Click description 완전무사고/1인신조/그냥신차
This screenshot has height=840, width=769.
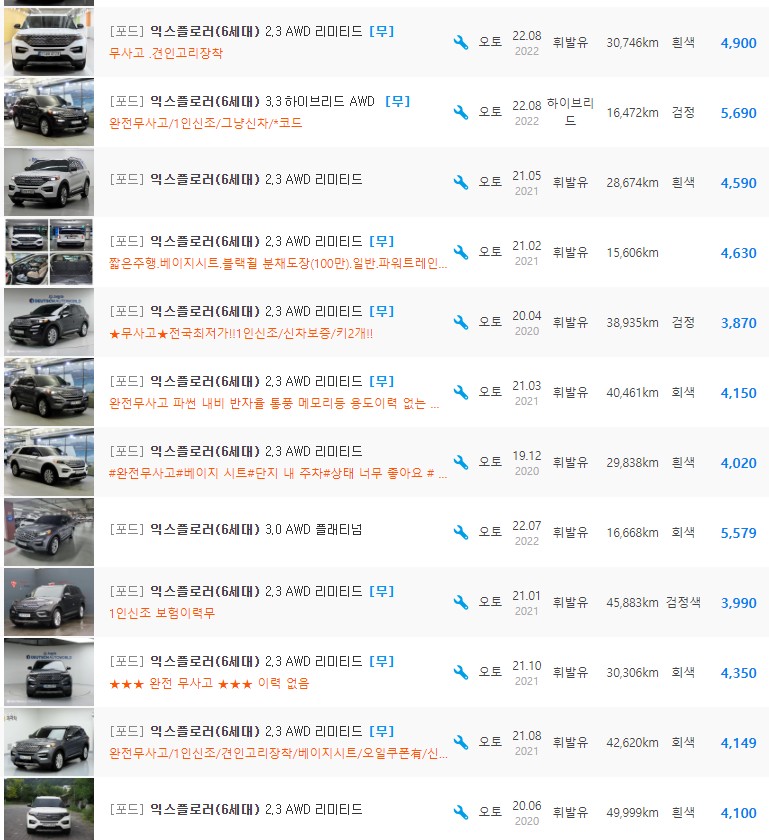point(205,123)
